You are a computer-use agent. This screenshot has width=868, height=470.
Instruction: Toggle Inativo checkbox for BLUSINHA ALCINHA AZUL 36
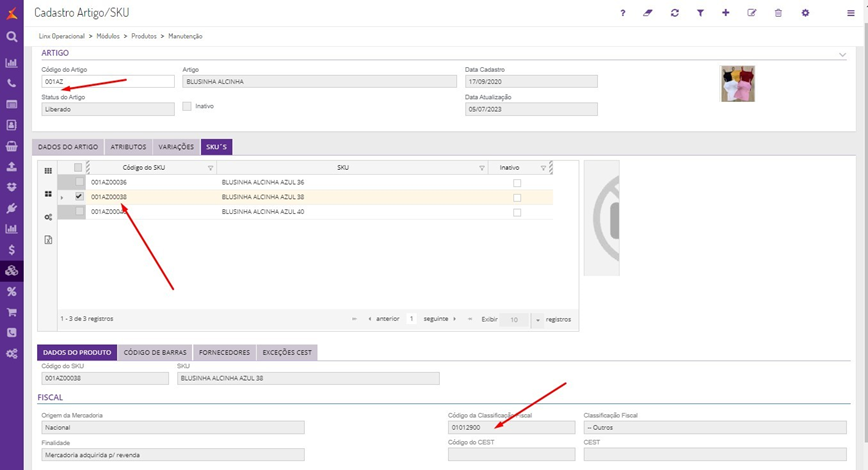pos(517,183)
